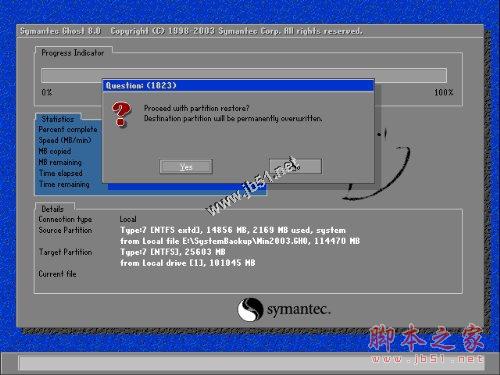Click the target line 'Type:7 [NTFS], 25603 MB'

(173, 252)
